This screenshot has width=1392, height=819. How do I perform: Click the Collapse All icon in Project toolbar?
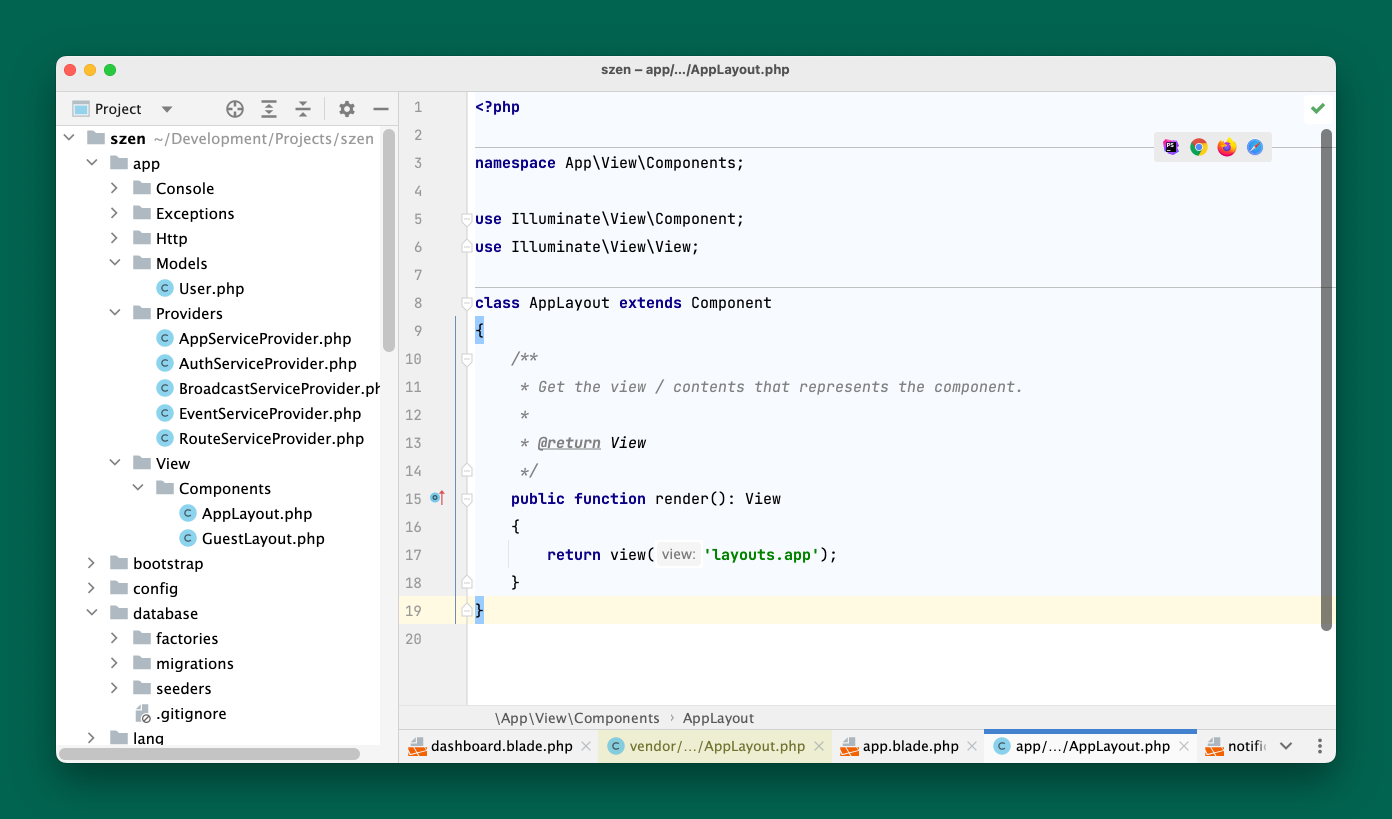point(303,109)
